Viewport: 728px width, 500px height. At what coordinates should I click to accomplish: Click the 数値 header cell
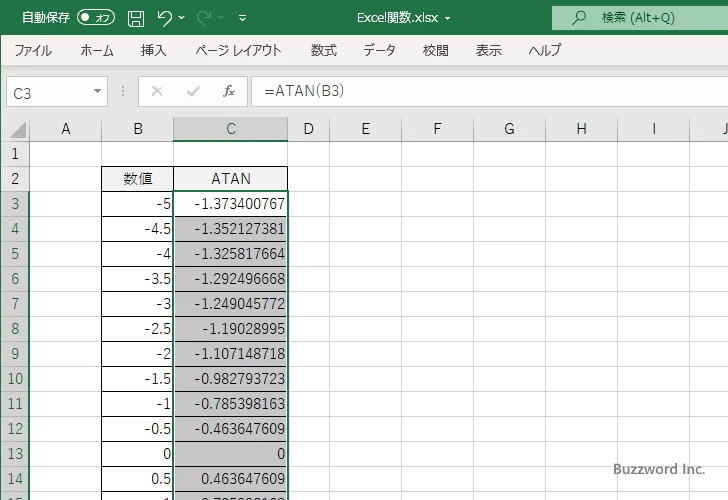click(x=137, y=179)
